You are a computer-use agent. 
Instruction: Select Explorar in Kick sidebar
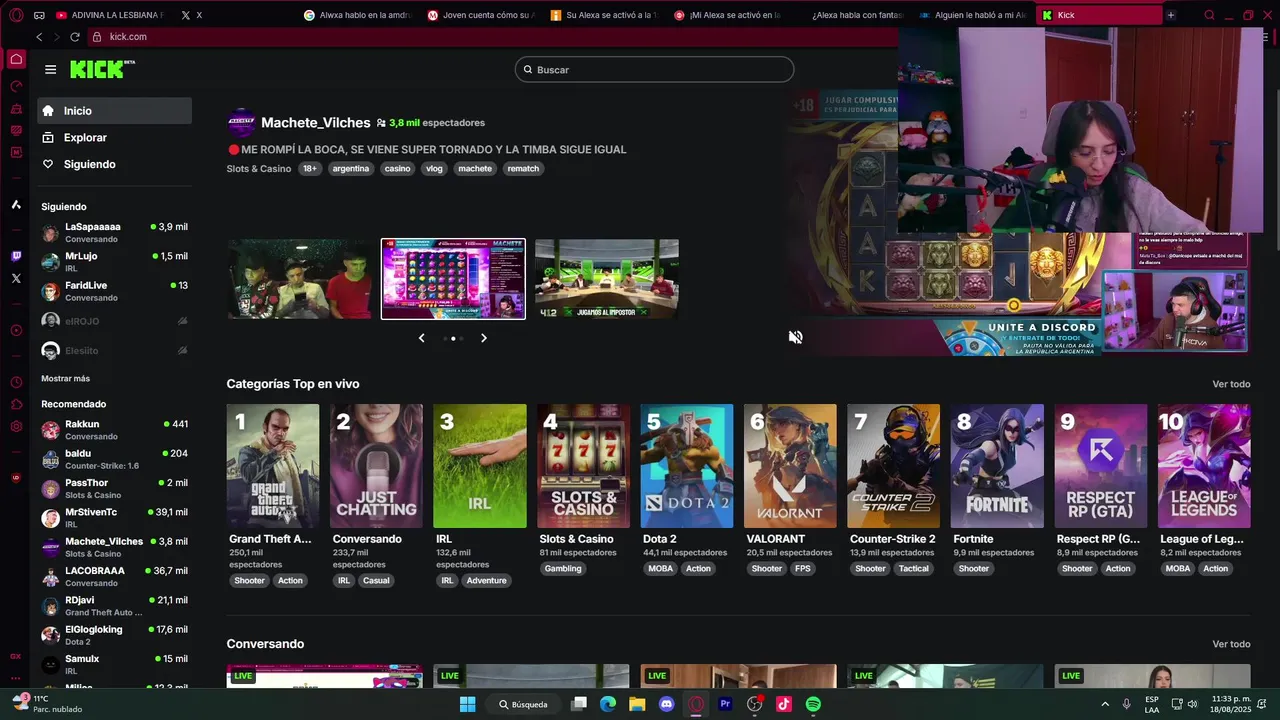pyautogui.click(x=114, y=138)
